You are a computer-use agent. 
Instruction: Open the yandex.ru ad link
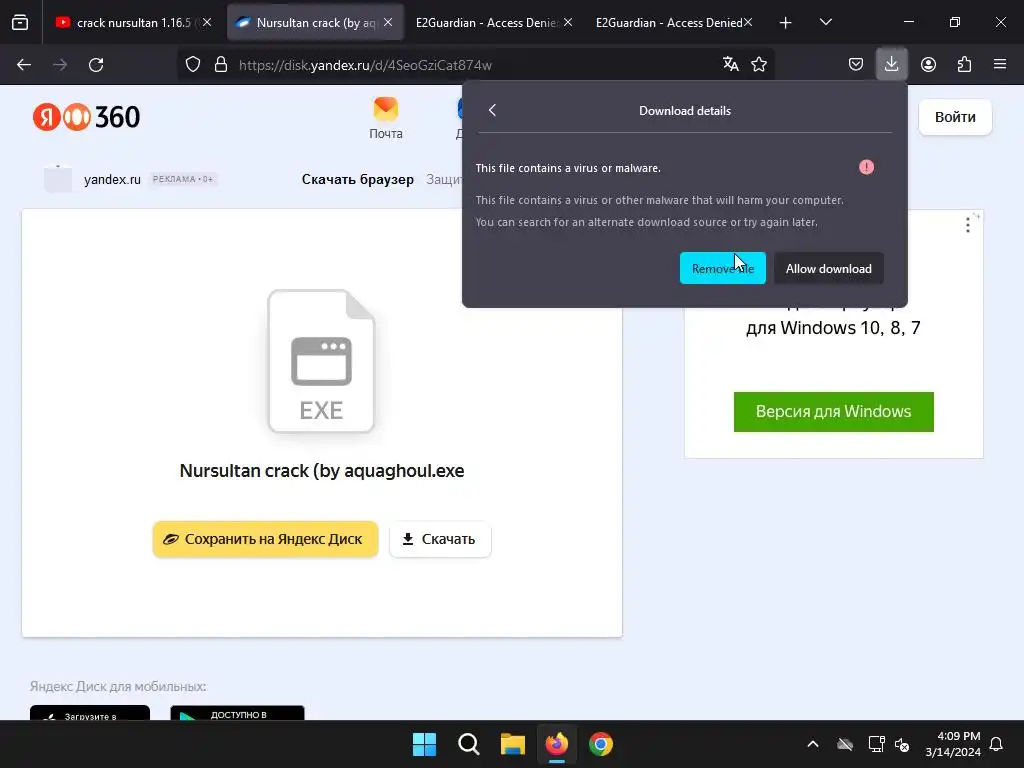click(x=112, y=179)
